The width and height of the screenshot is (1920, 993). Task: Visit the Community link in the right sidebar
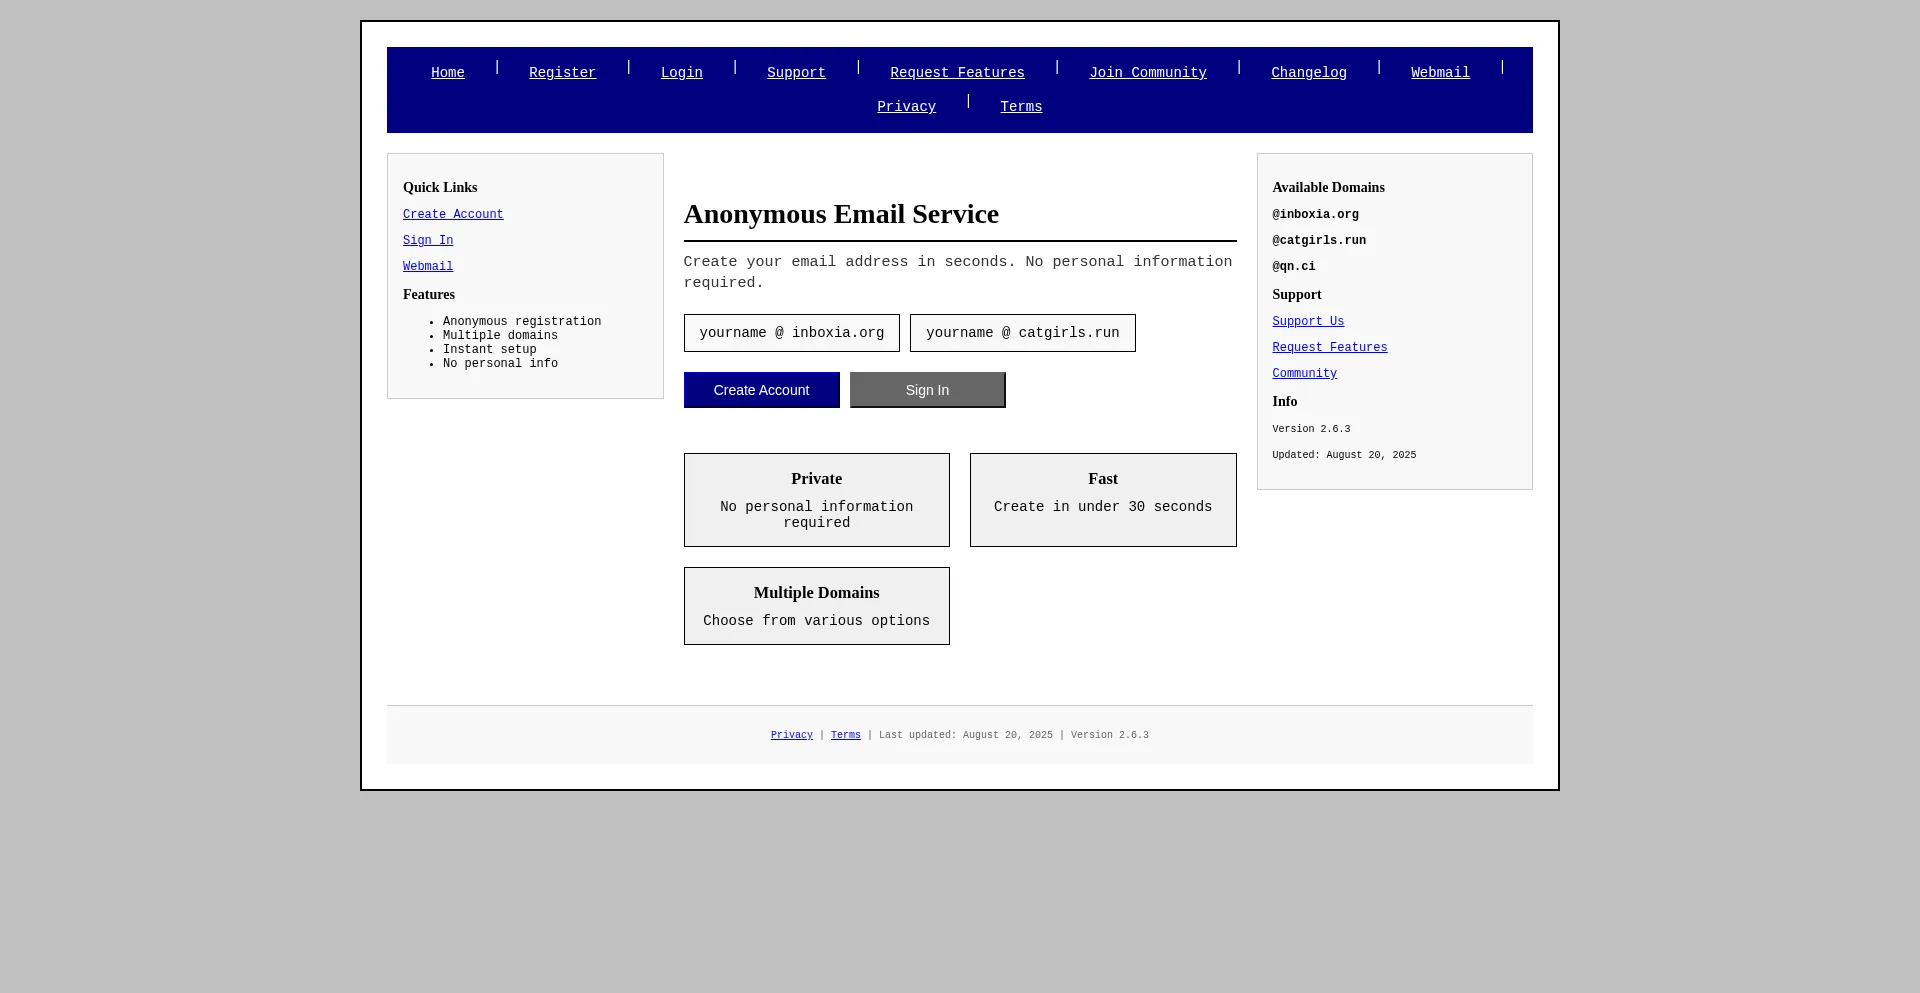tap(1304, 374)
